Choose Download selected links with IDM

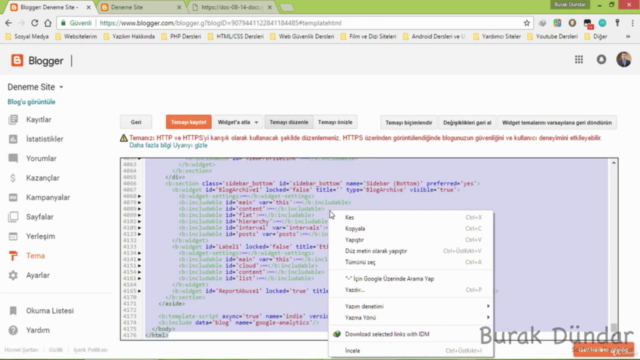(411, 334)
